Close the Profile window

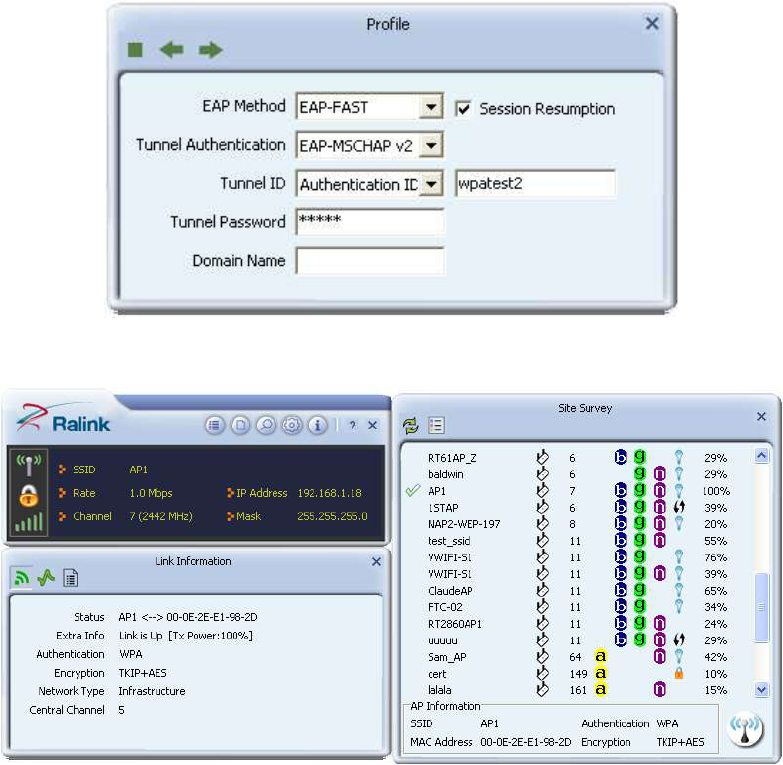652,23
